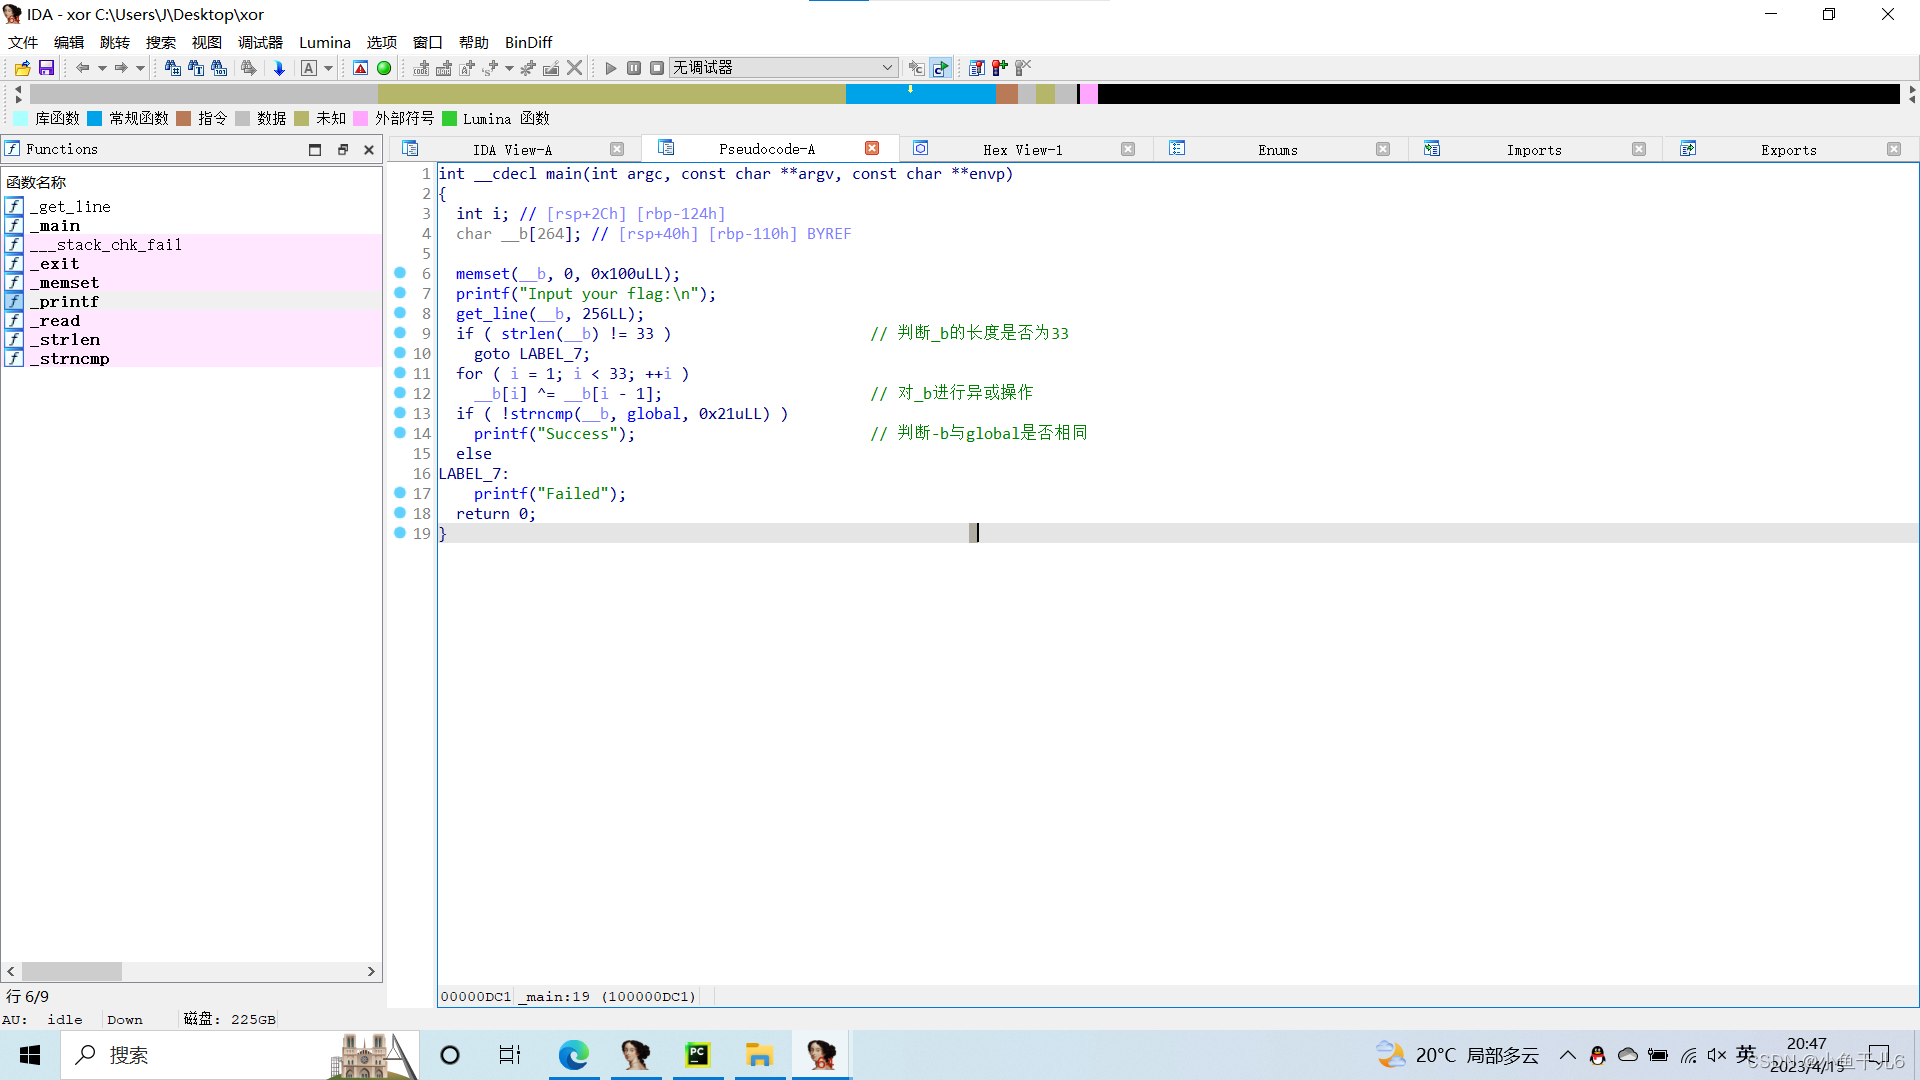Open the dropdown beside the A text-search icon

tap(328, 68)
